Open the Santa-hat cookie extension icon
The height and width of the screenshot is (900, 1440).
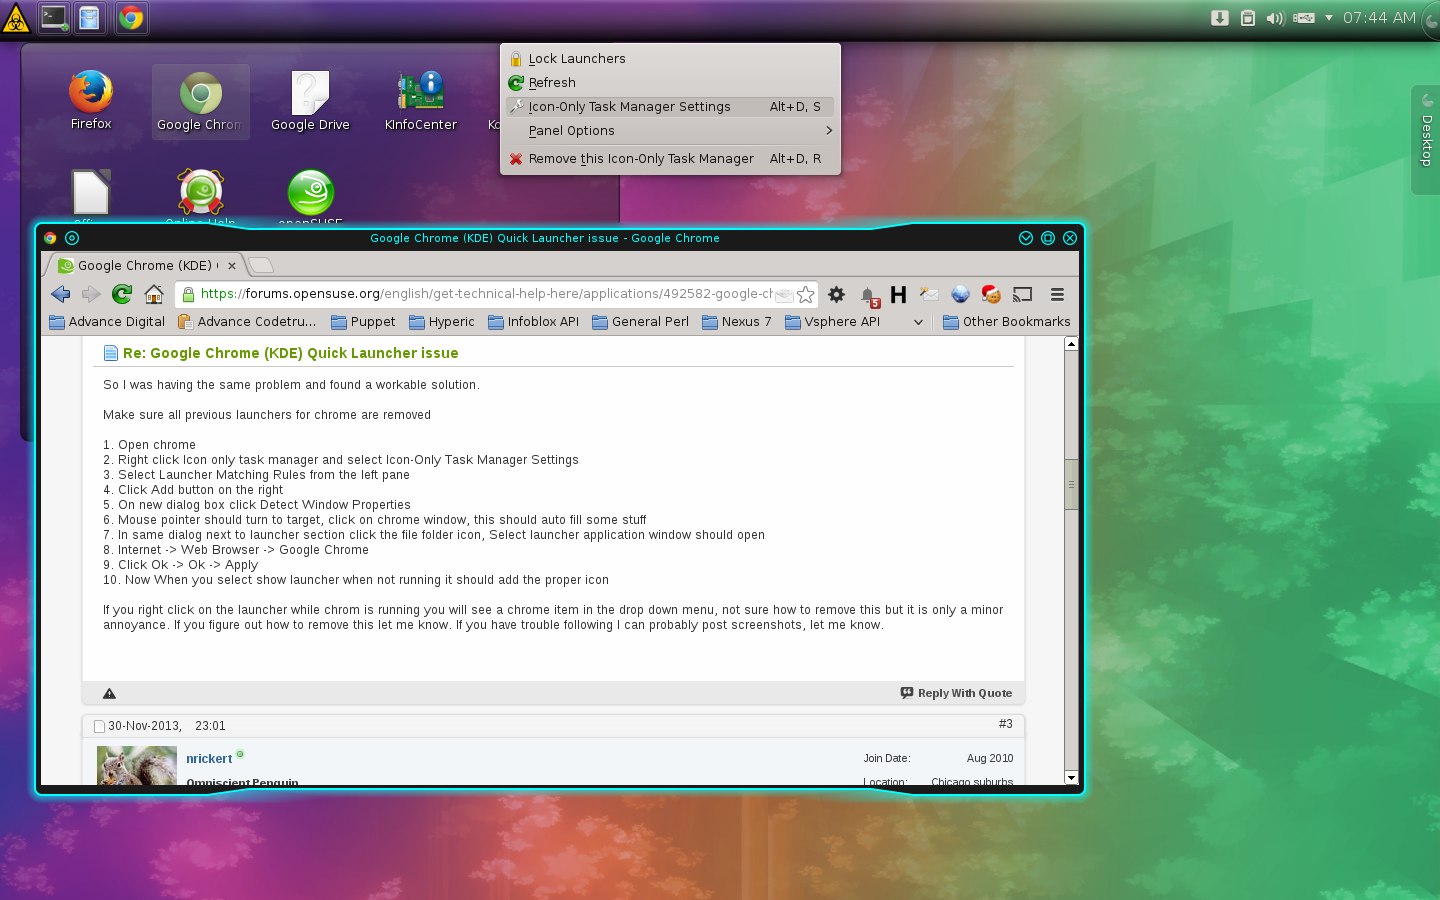(x=991, y=294)
